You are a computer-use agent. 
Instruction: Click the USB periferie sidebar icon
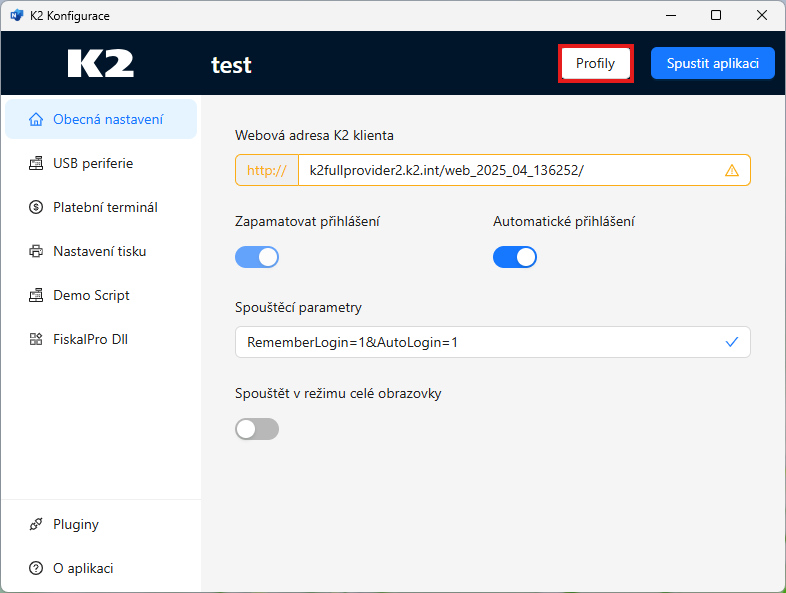click(x=36, y=164)
